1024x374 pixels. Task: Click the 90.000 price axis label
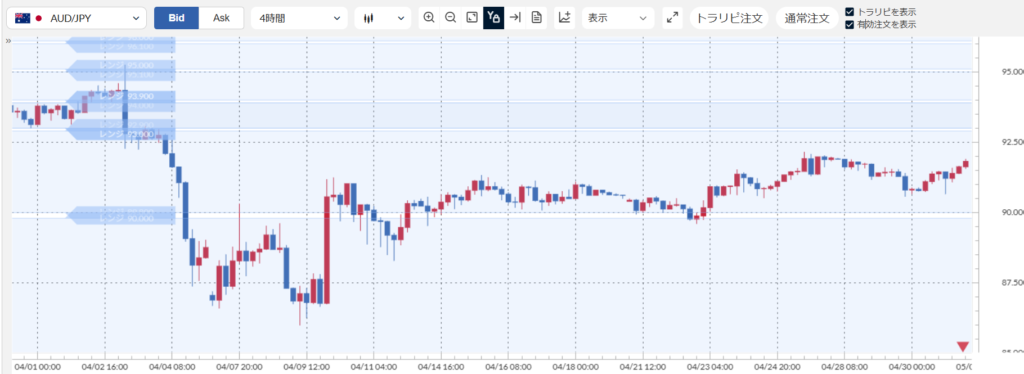coord(1012,212)
